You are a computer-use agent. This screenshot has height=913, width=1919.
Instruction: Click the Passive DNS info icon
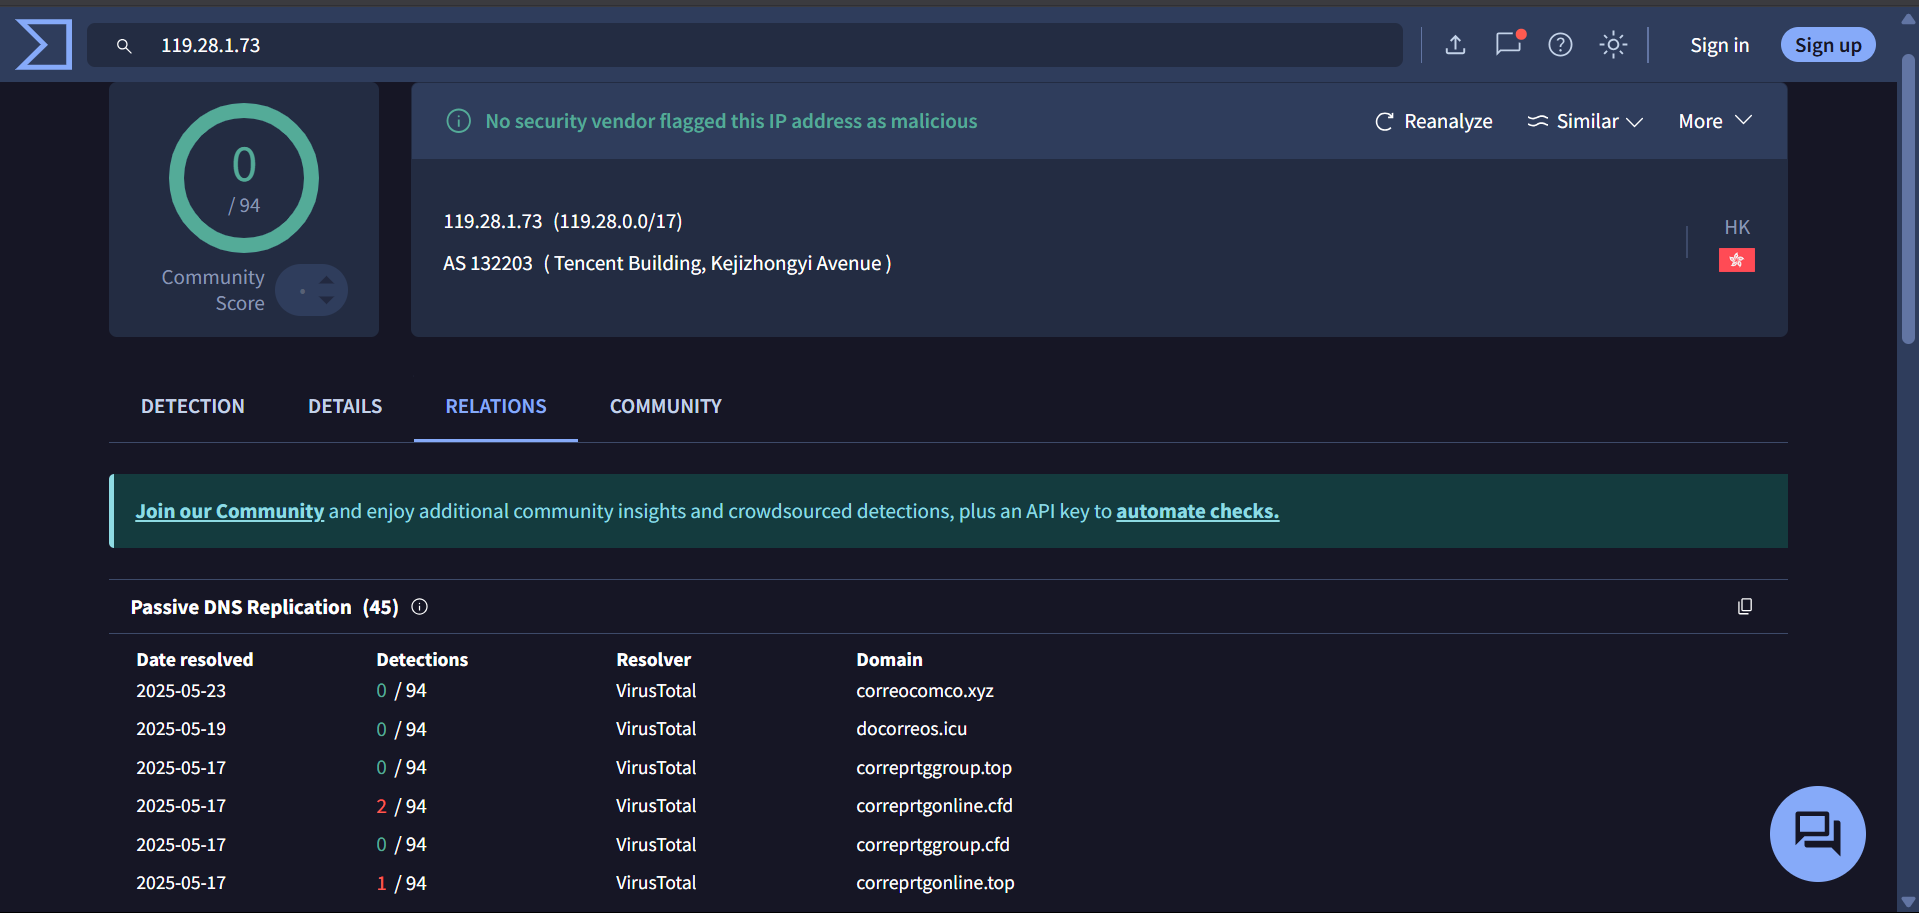pos(419,606)
